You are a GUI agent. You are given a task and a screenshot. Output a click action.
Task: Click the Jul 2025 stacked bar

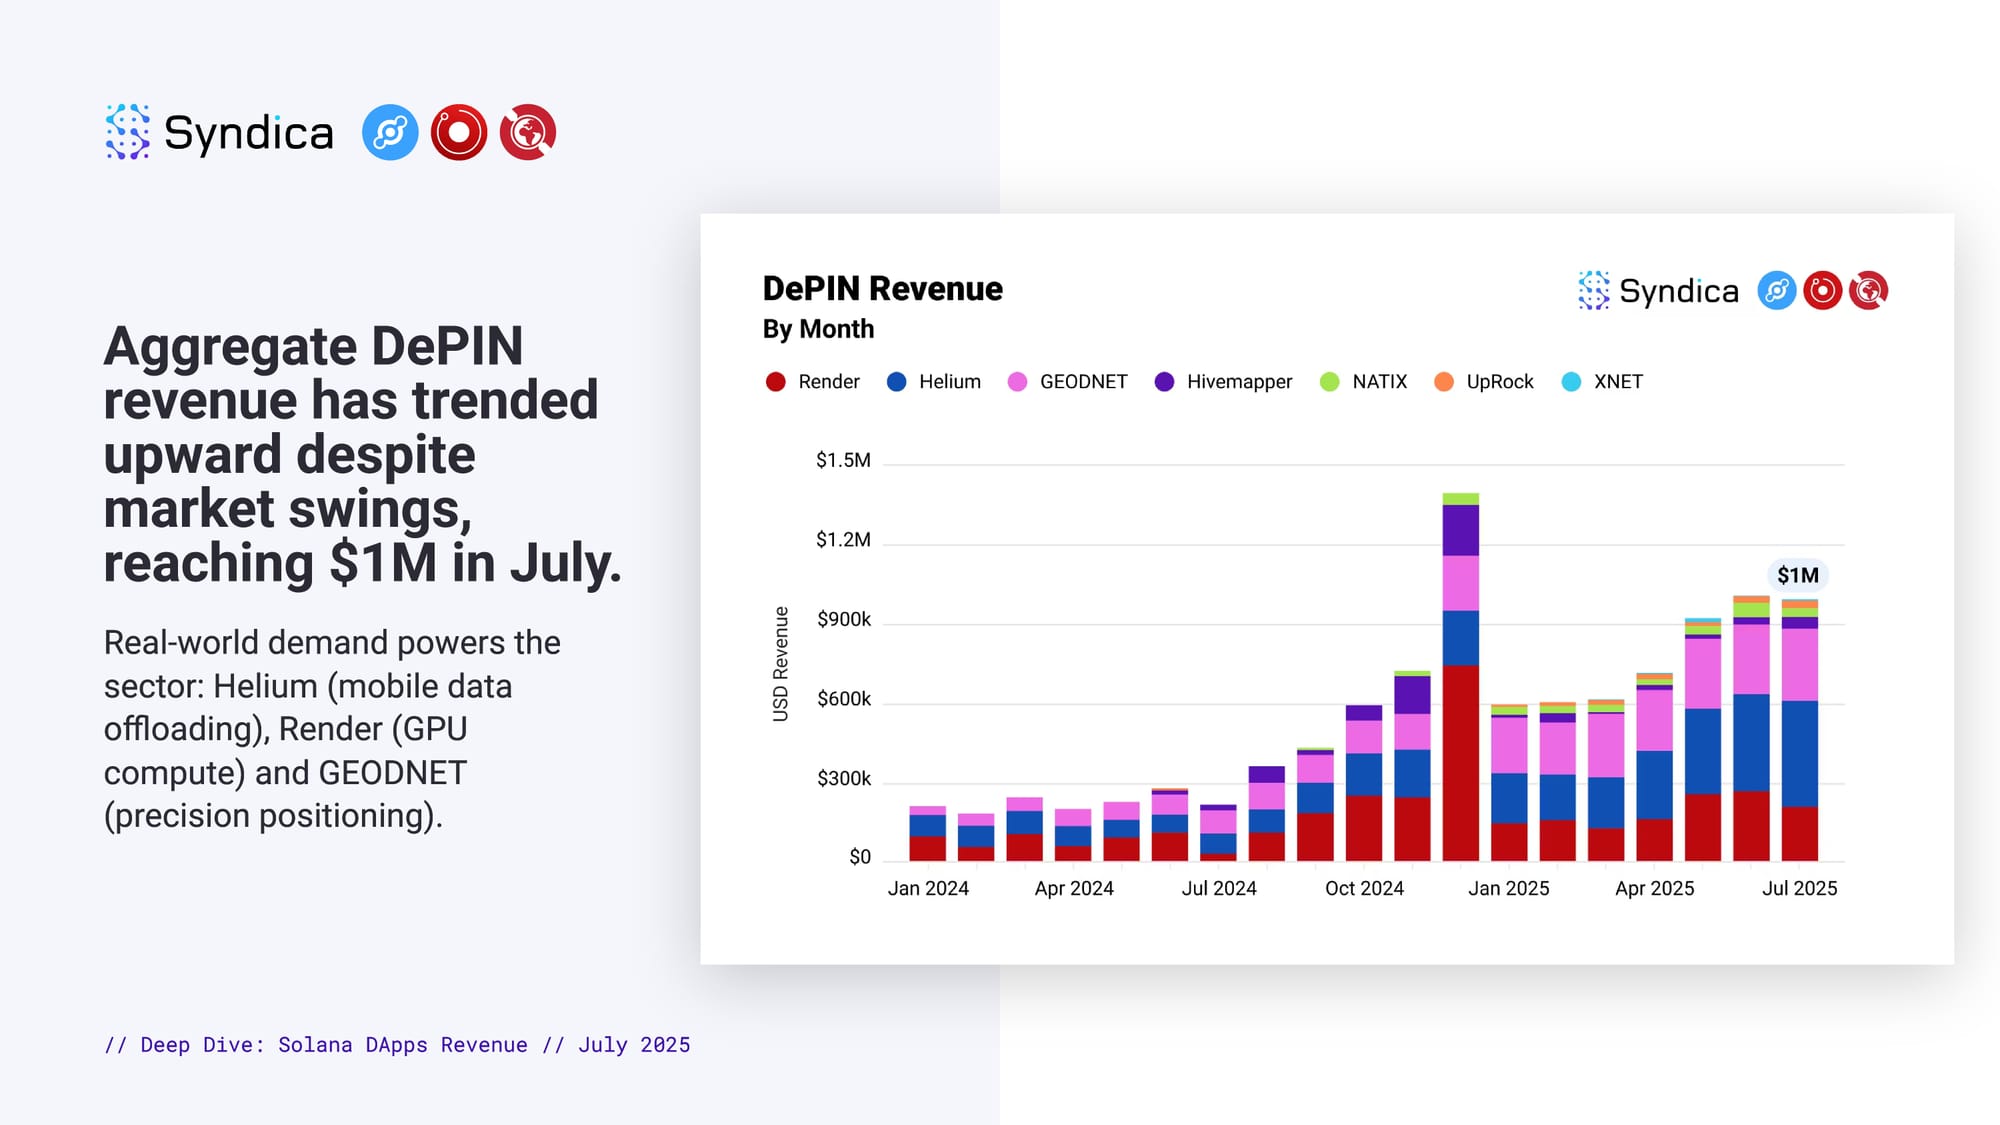(1800, 730)
